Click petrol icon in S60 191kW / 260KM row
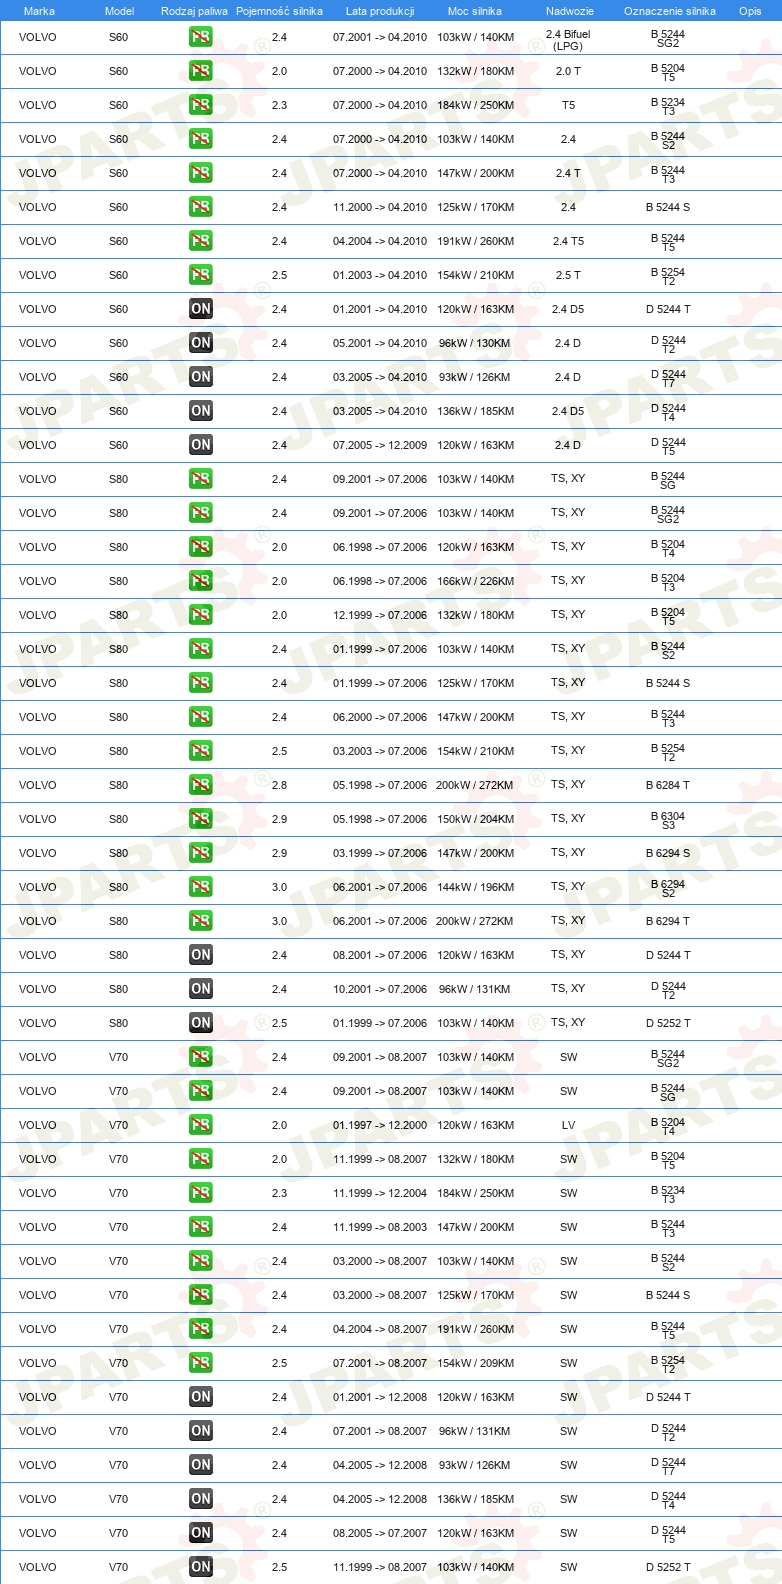 (x=201, y=241)
